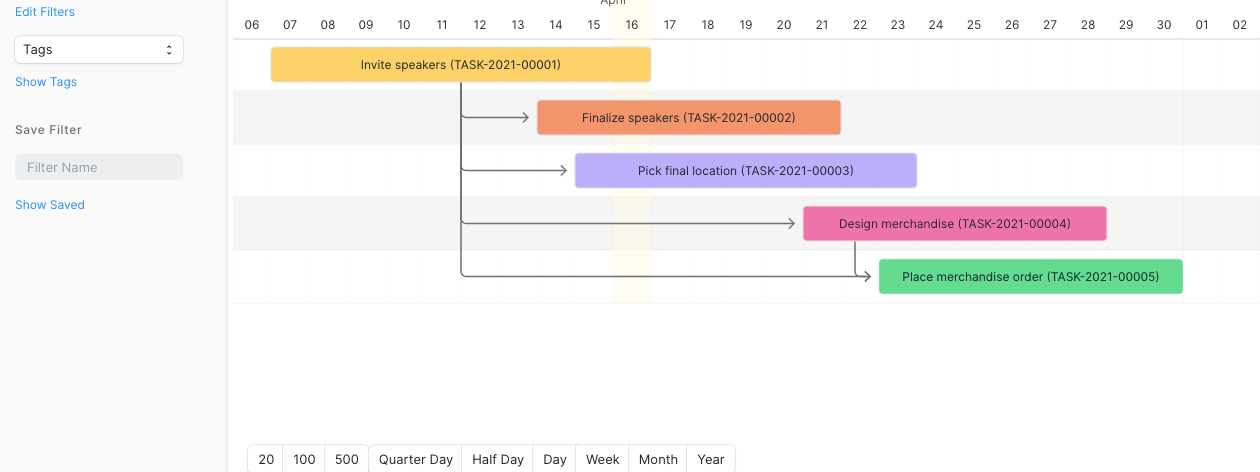Switch Gantt view to Week

pos(603,459)
